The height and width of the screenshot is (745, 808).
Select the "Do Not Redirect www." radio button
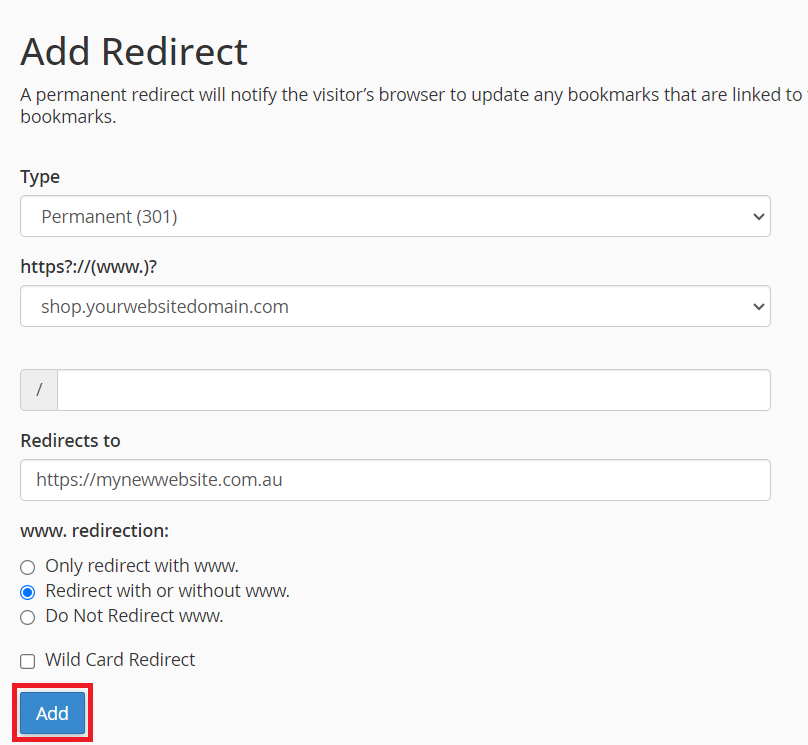[28, 617]
